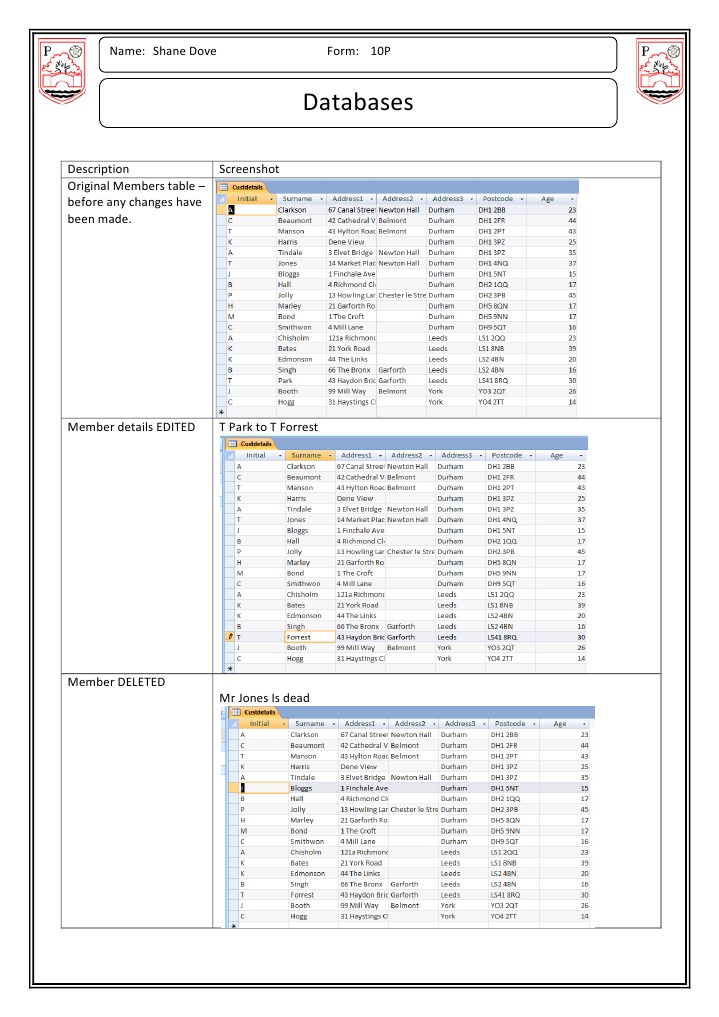Click the Smithwon cell in the Original Members table
This screenshot has height=1017, width=719.
[301, 328]
